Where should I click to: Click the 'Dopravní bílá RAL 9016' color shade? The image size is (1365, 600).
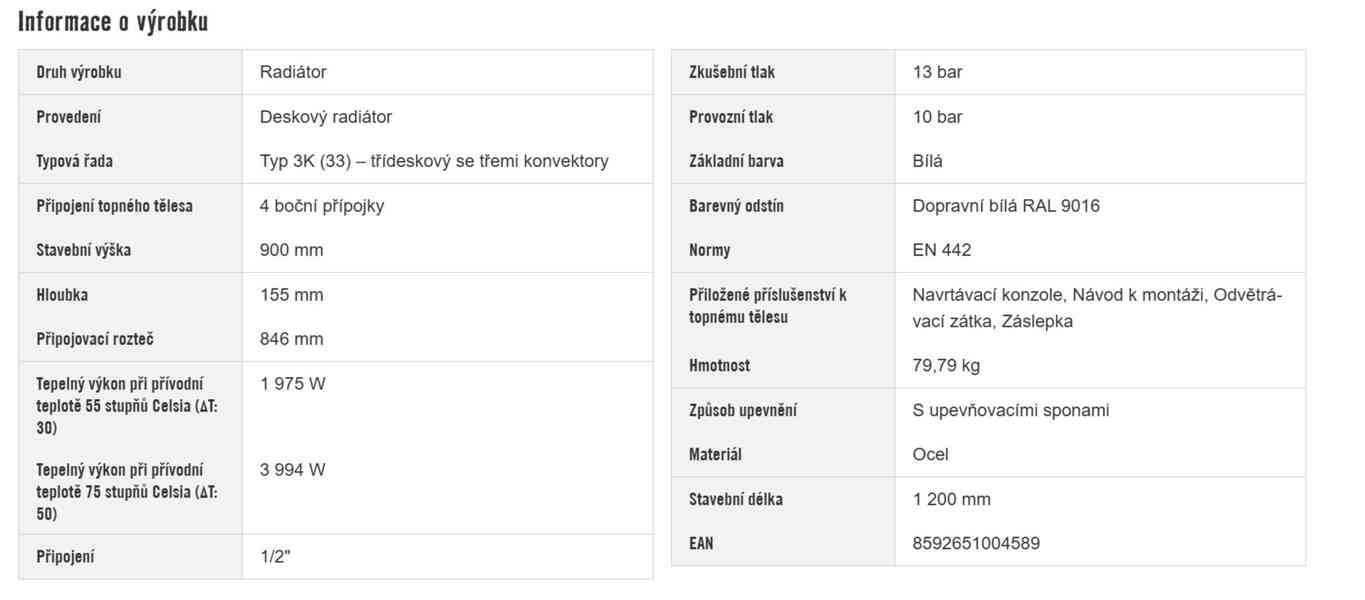point(1005,206)
